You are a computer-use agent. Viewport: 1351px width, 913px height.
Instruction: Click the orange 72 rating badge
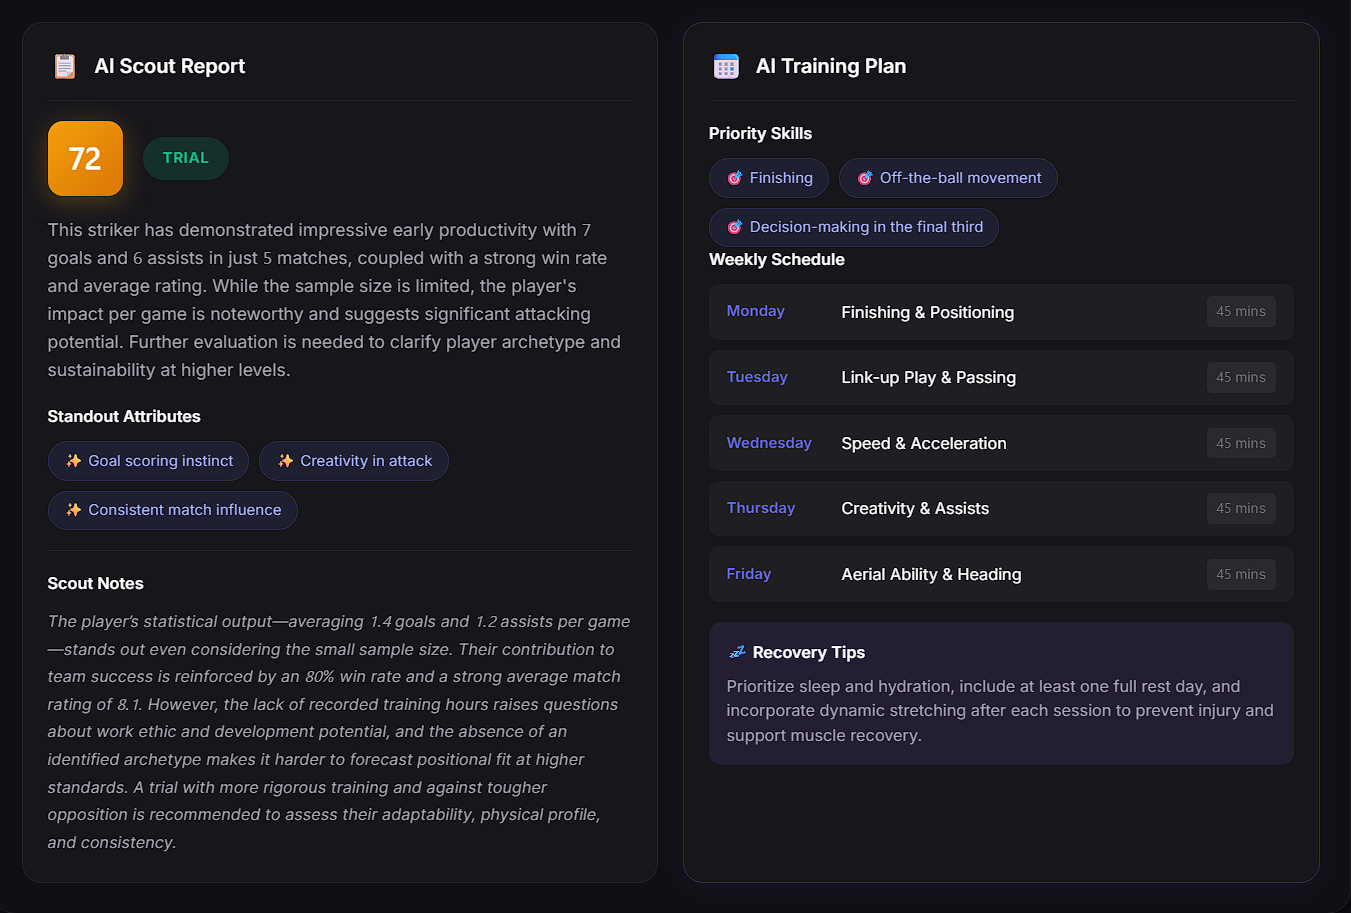click(85, 158)
